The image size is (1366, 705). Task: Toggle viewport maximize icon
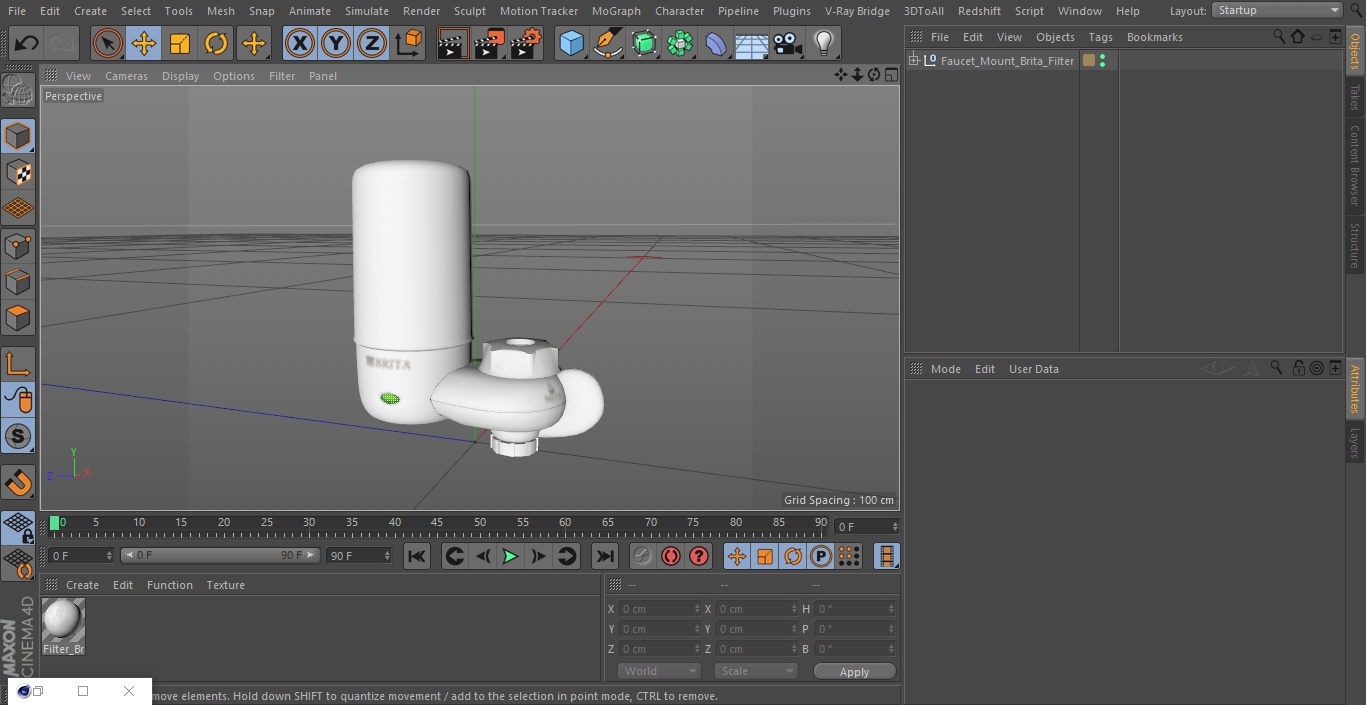pos(890,75)
